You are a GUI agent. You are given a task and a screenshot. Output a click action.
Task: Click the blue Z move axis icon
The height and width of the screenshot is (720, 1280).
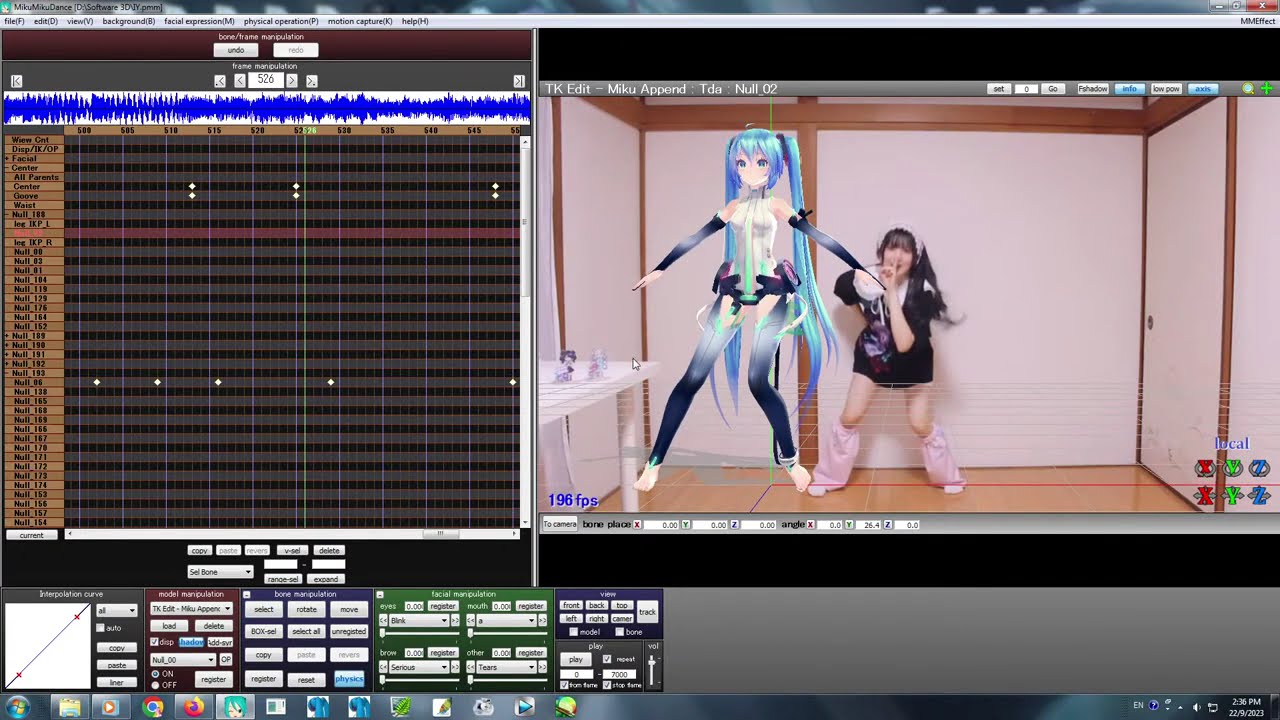pyautogui.click(x=1259, y=495)
